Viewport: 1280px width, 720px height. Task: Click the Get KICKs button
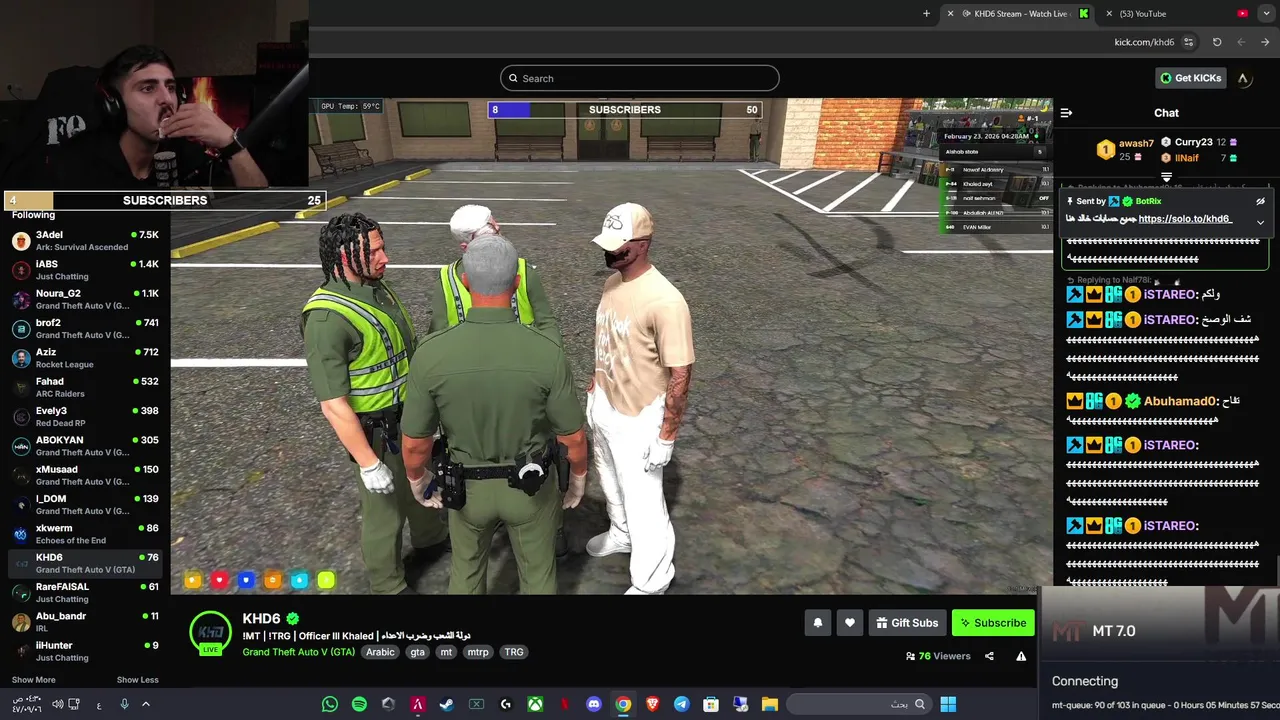(1190, 78)
